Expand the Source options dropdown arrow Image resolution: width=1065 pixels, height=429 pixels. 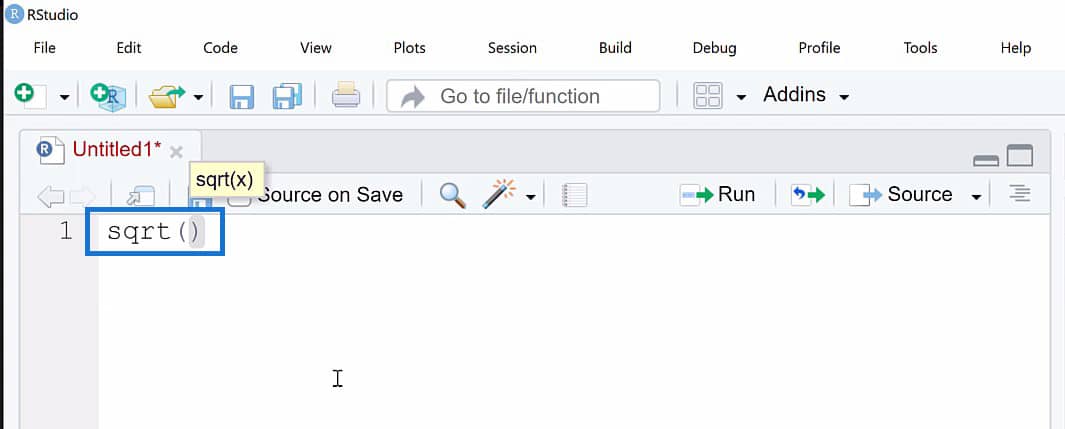click(x=976, y=197)
